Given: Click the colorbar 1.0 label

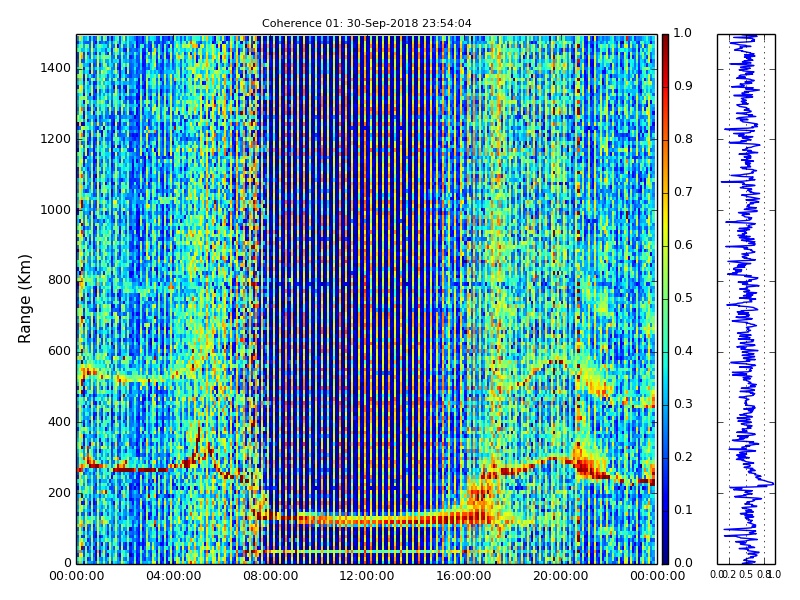Looking at the screenshot, I should point(682,33).
